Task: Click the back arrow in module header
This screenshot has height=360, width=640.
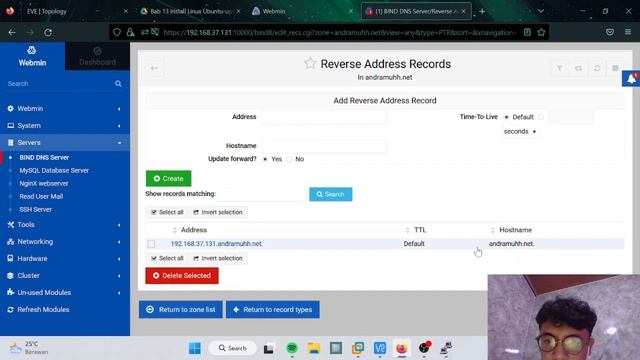Action: [154, 68]
